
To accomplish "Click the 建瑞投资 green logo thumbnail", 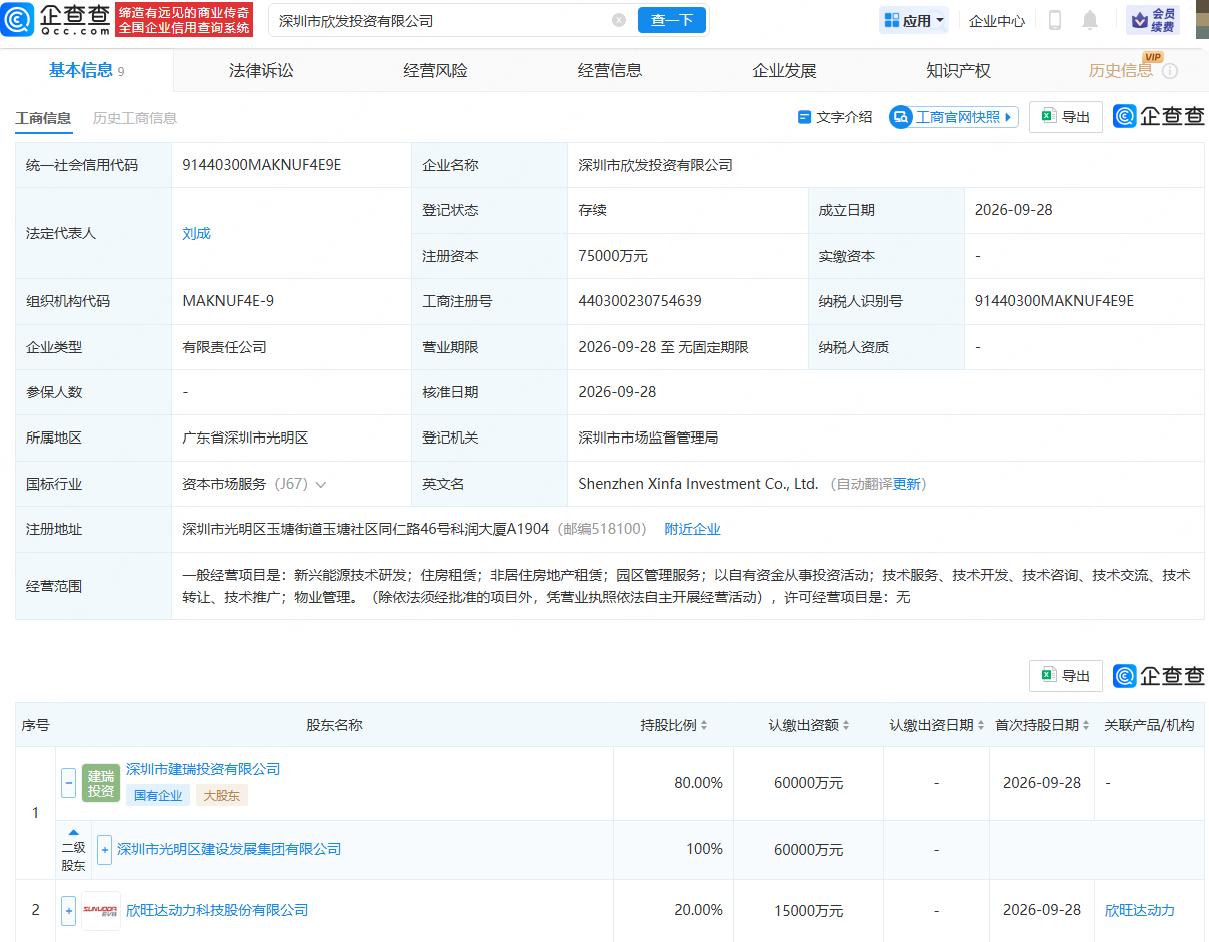I will [x=101, y=783].
